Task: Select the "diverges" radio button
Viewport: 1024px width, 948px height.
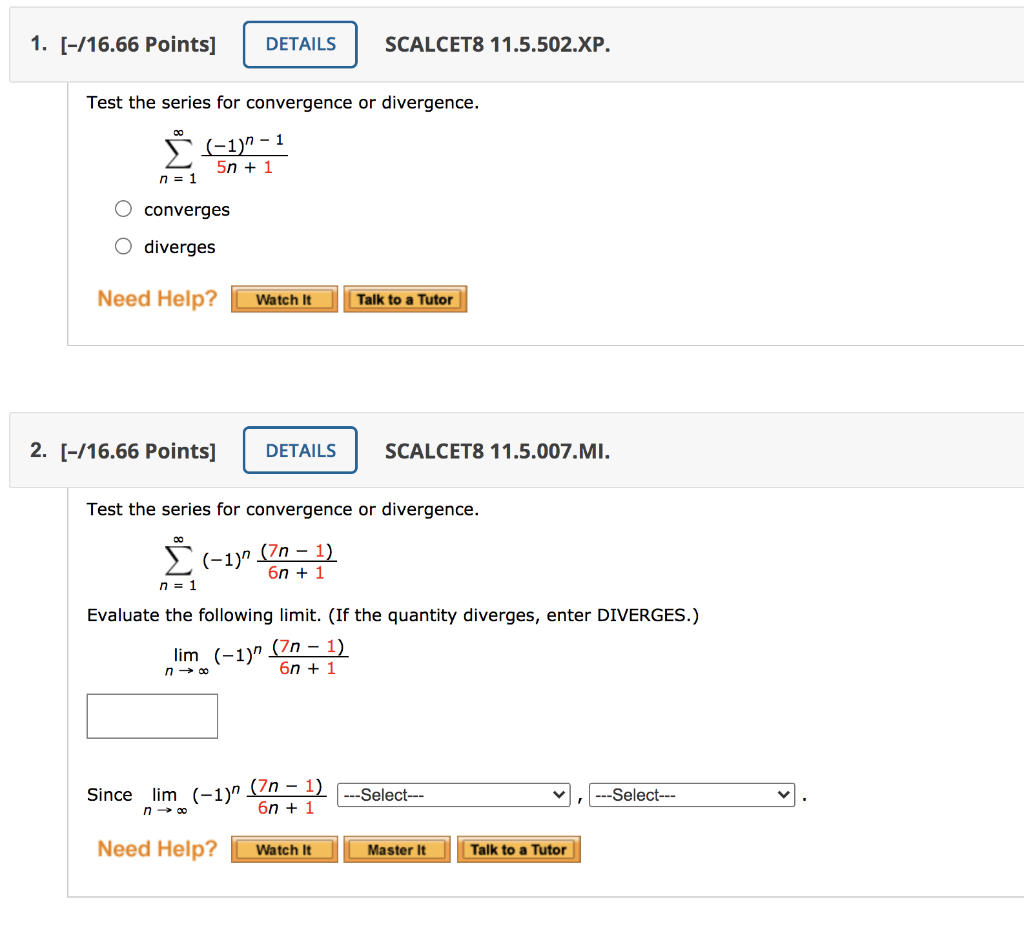Action: [123, 245]
